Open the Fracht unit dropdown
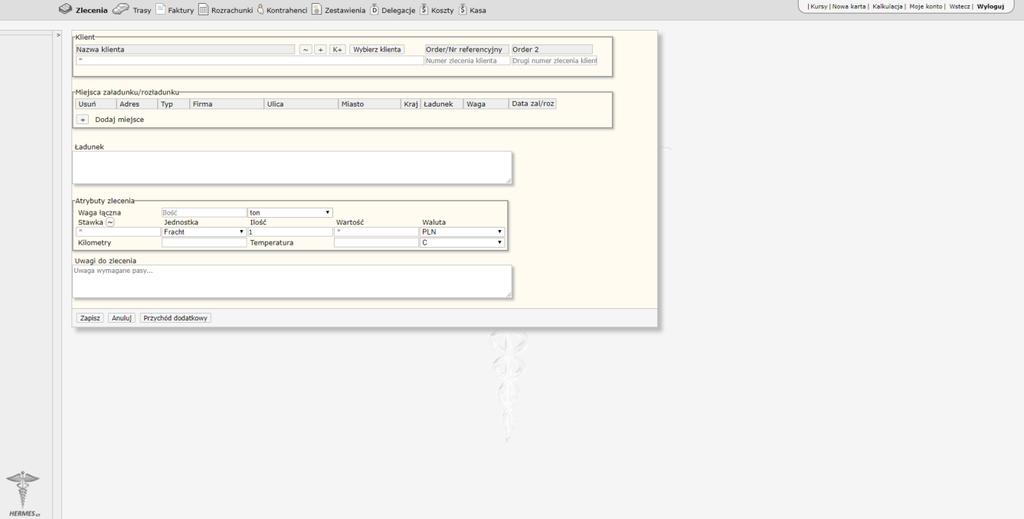 tap(204, 232)
